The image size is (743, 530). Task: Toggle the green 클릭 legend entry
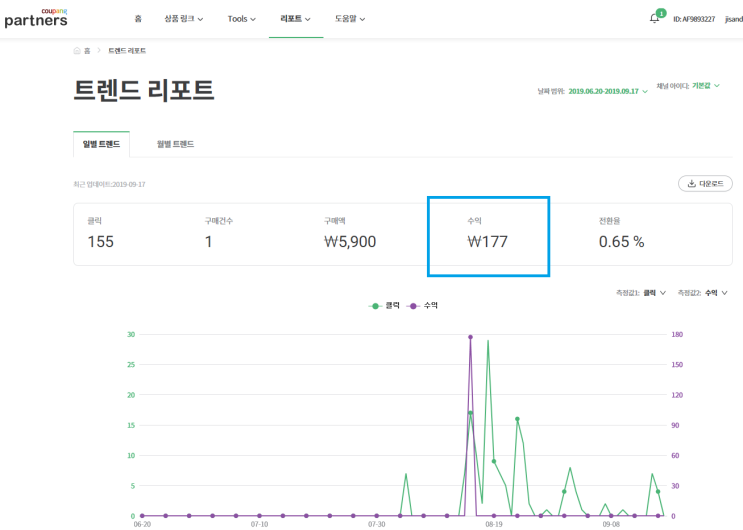click(x=384, y=306)
